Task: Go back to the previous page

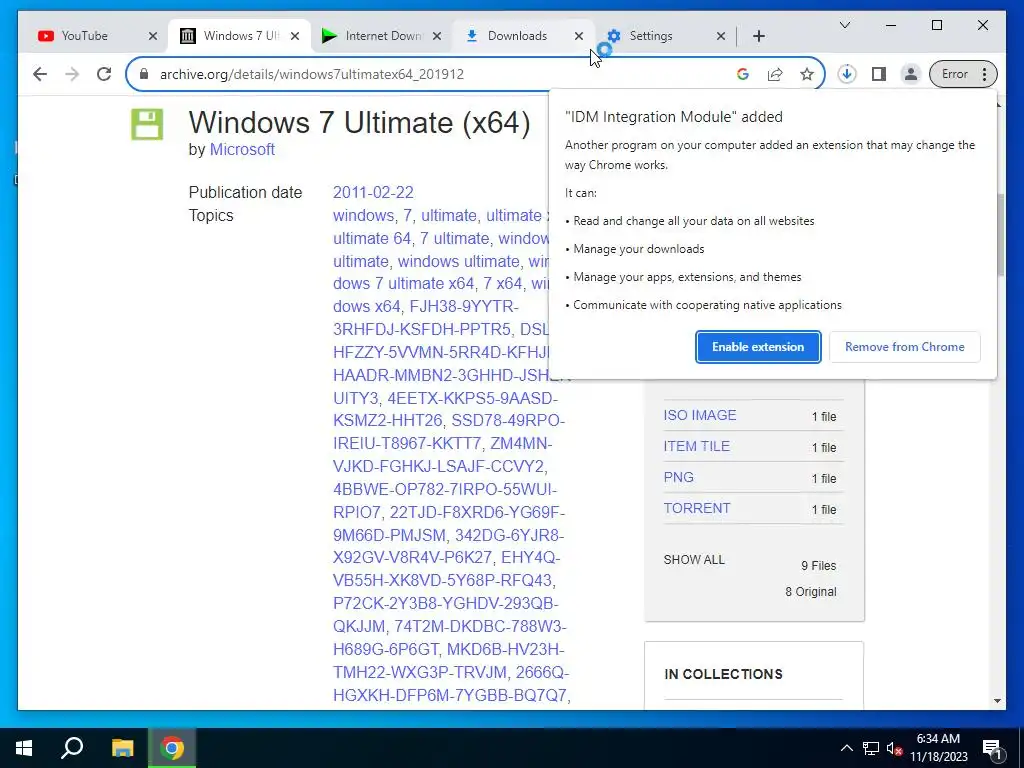Action: coord(40,74)
